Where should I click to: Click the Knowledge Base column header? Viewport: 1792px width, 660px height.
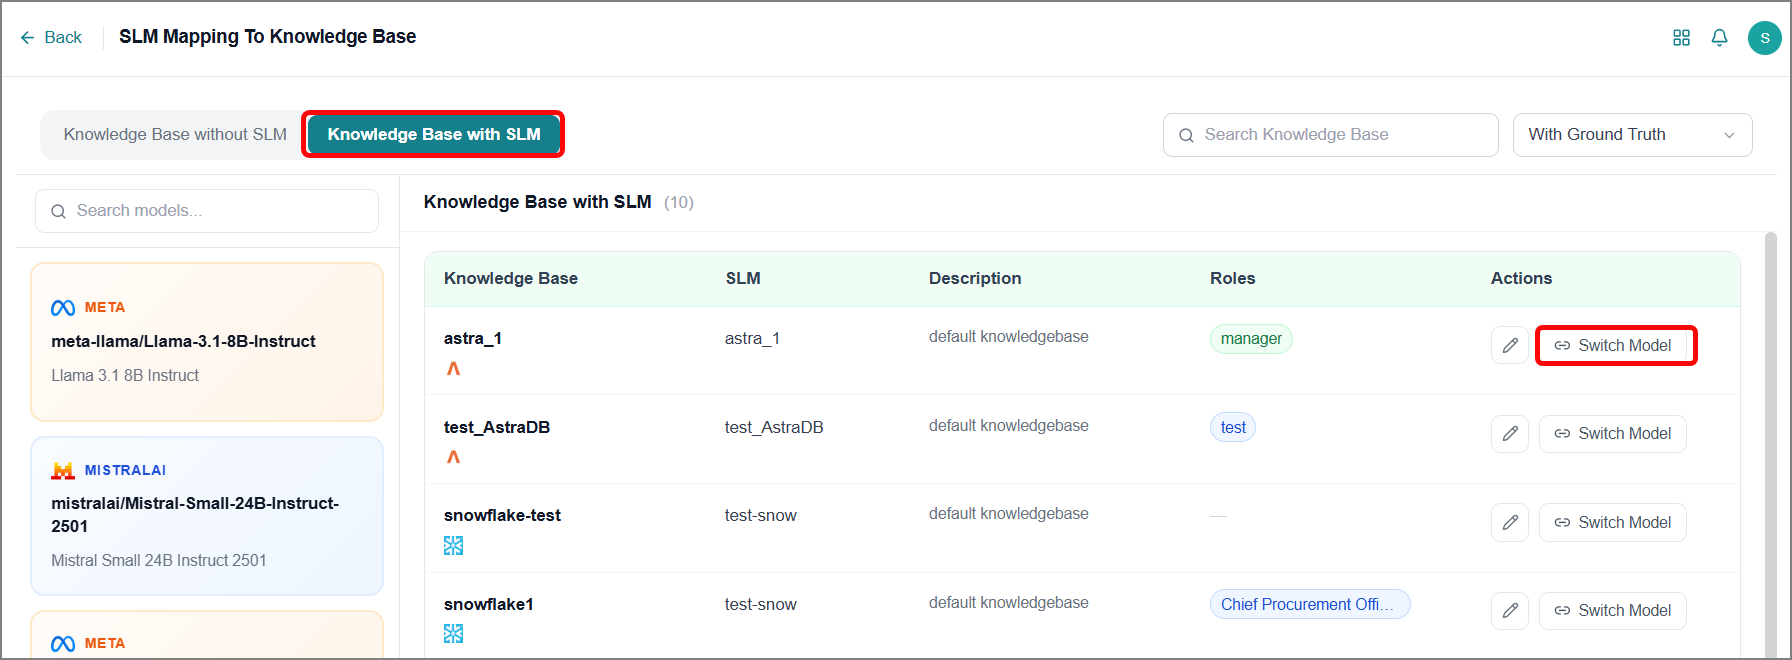tap(511, 278)
